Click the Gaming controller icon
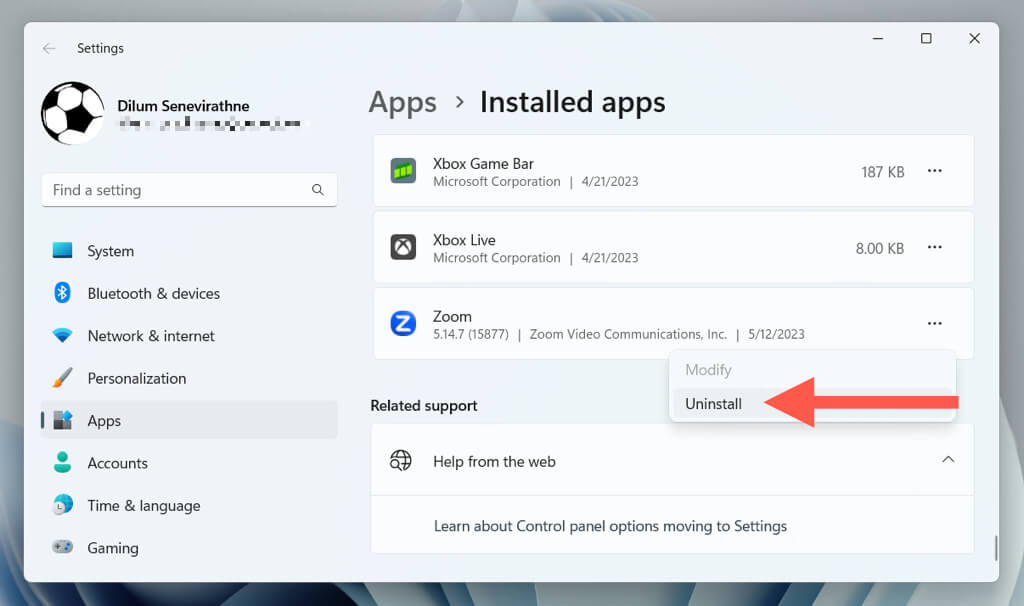1024x606 pixels. coord(62,547)
